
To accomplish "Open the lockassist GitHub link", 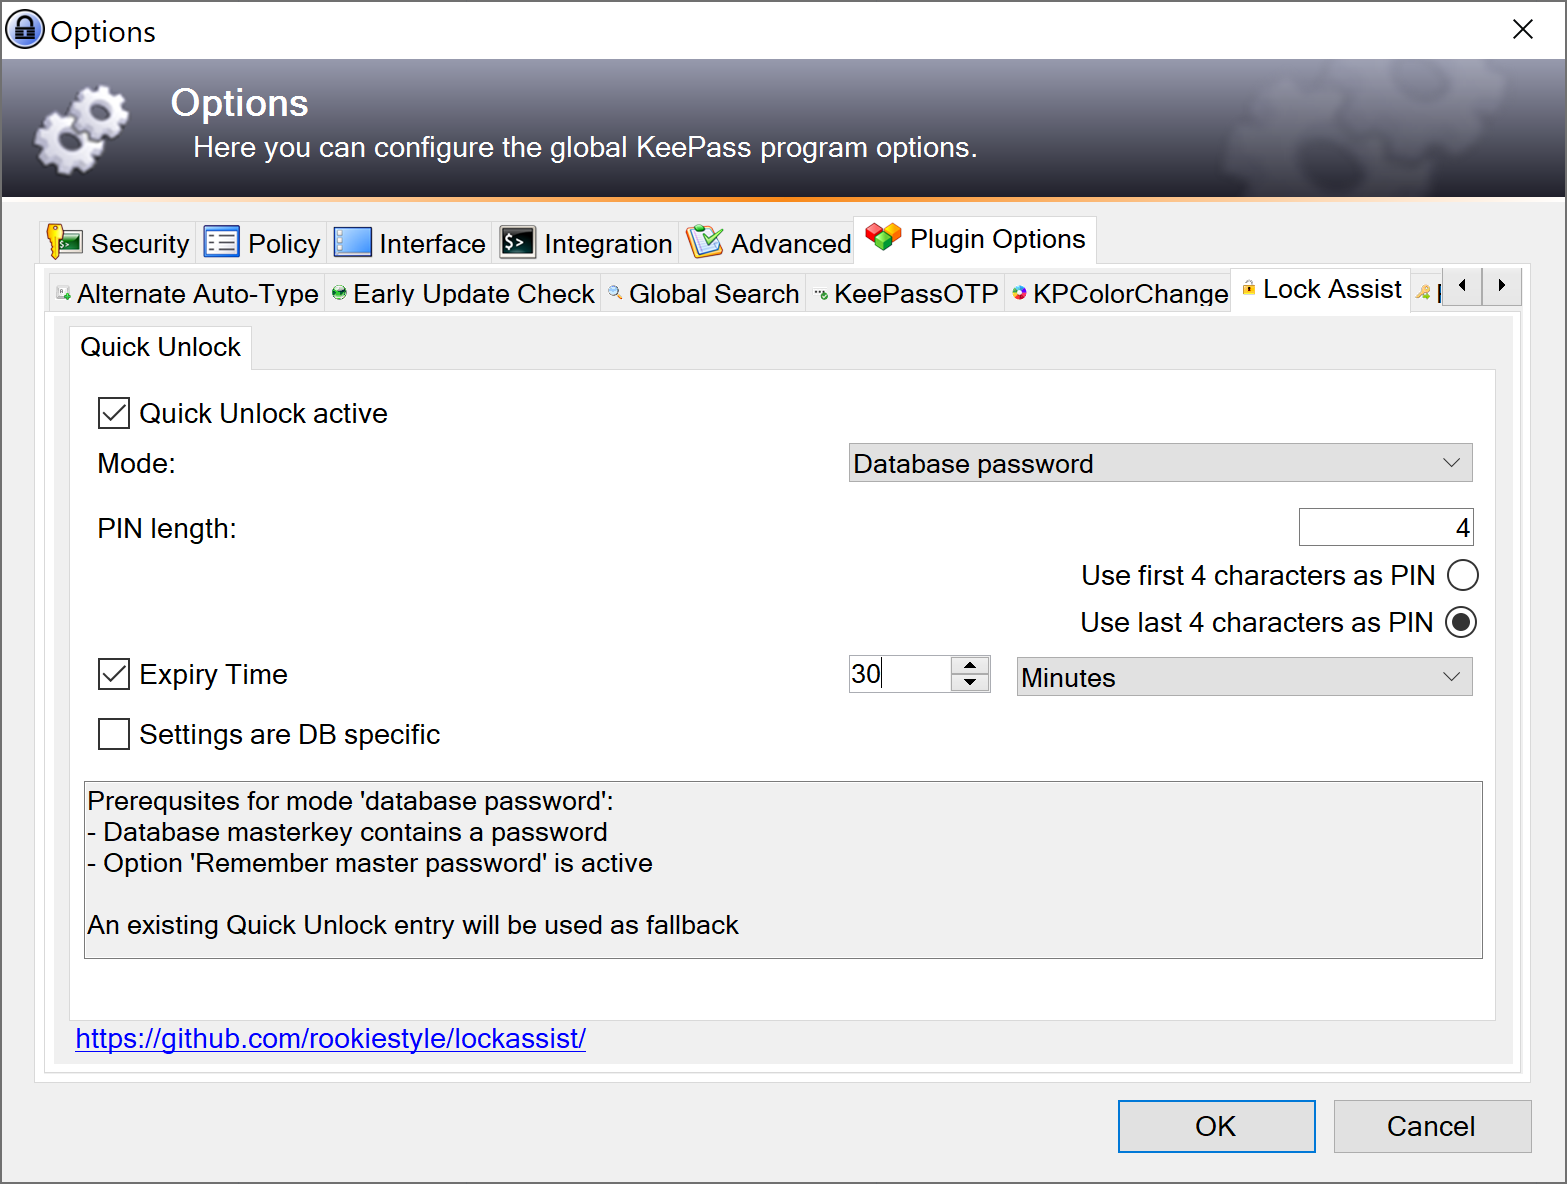I will pyautogui.click(x=330, y=1039).
